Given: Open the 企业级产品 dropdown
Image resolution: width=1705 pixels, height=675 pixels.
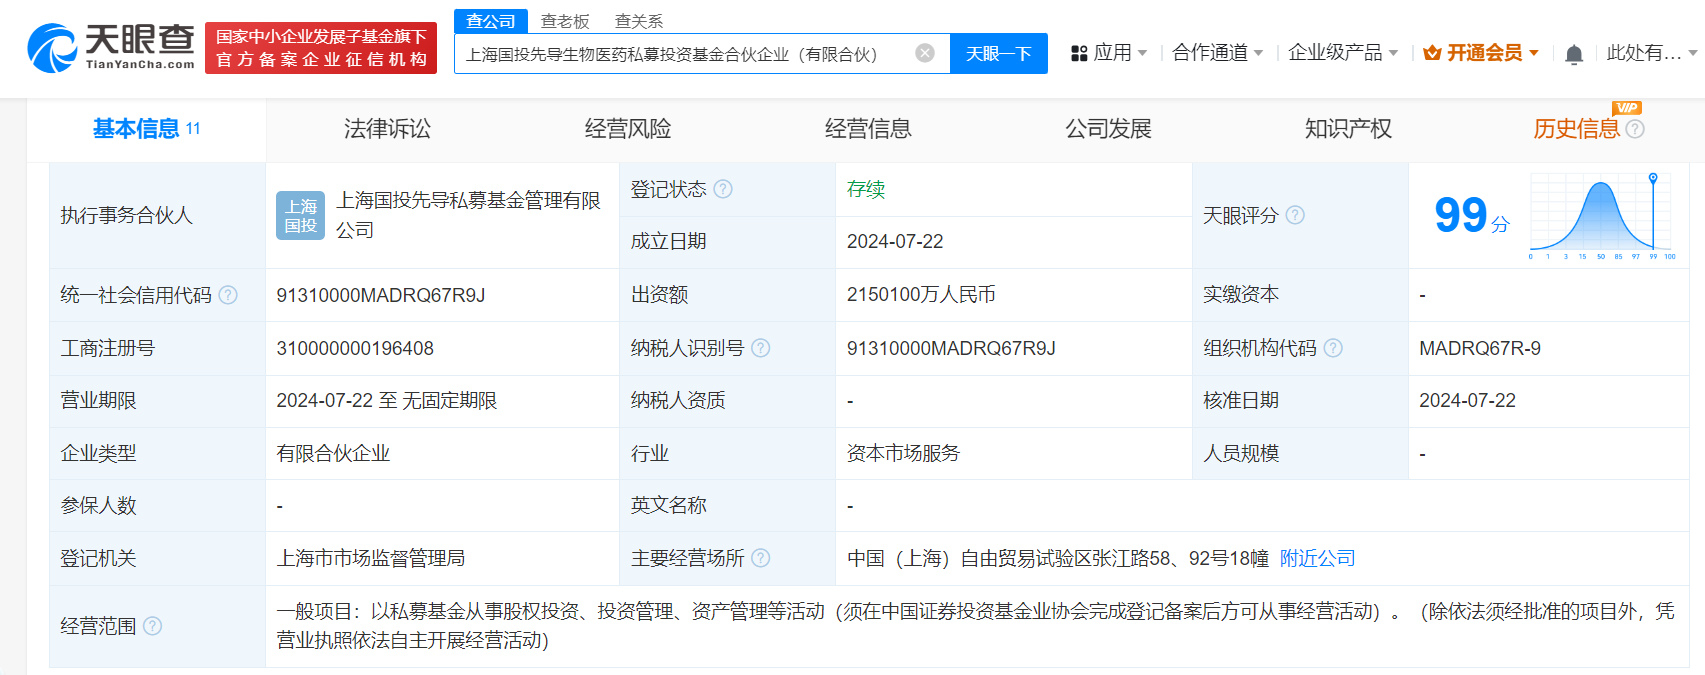Looking at the screenshot, I should point(1342,53).
